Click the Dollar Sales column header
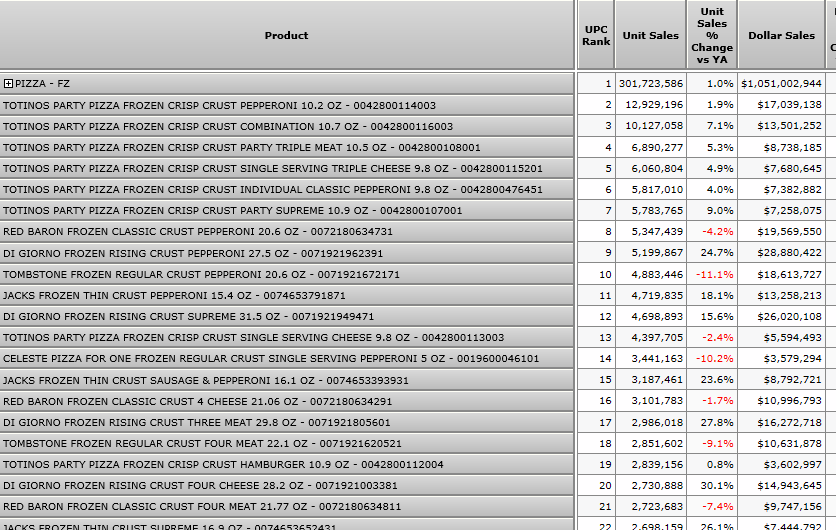The image size is (836, 531). click(x=781, y=36)
